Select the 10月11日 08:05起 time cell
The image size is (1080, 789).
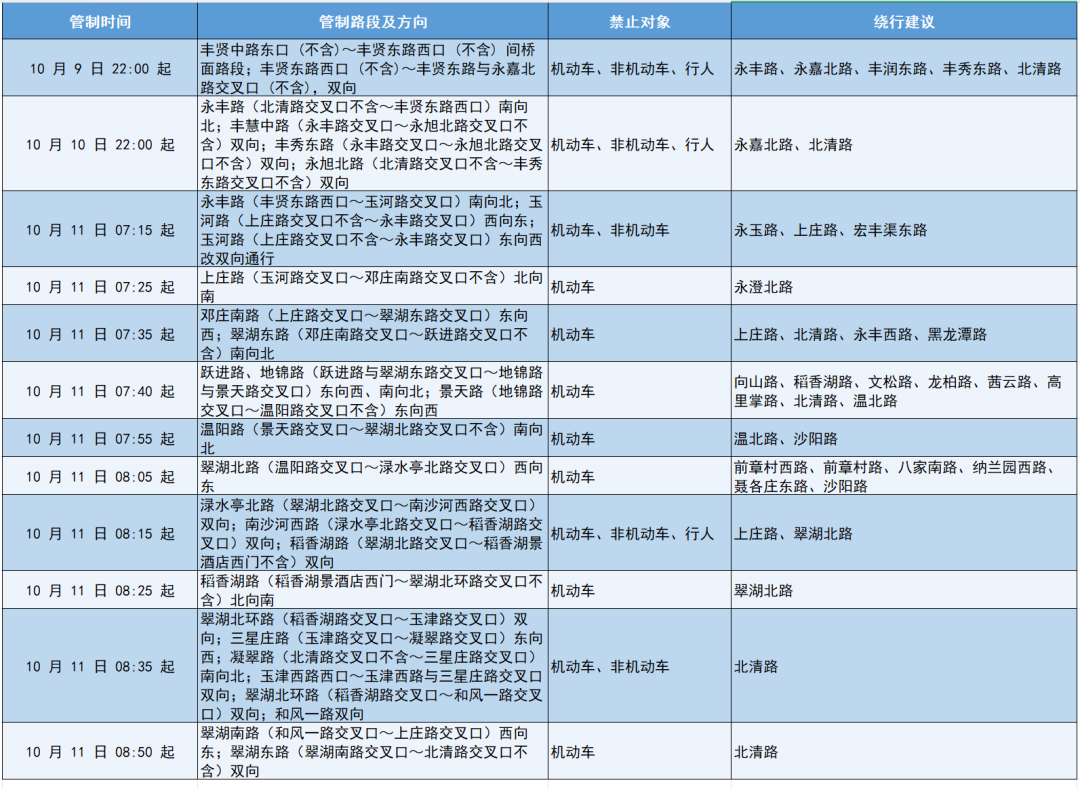[100, 476]
